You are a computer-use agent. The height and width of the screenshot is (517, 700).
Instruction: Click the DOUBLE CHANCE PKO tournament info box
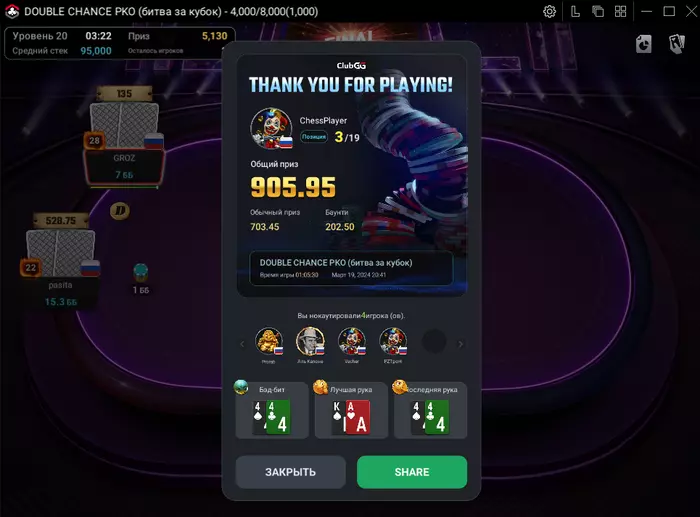point(351,268)
